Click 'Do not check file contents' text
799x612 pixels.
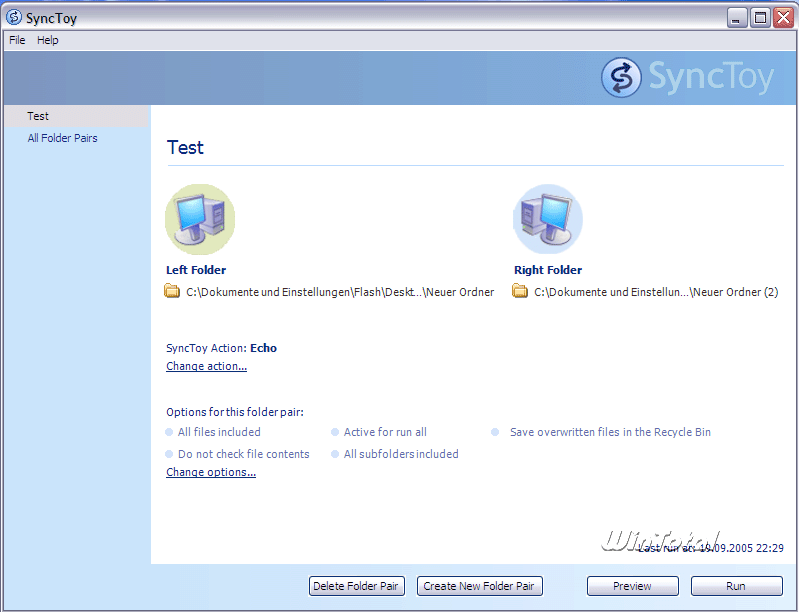(244, 454)
